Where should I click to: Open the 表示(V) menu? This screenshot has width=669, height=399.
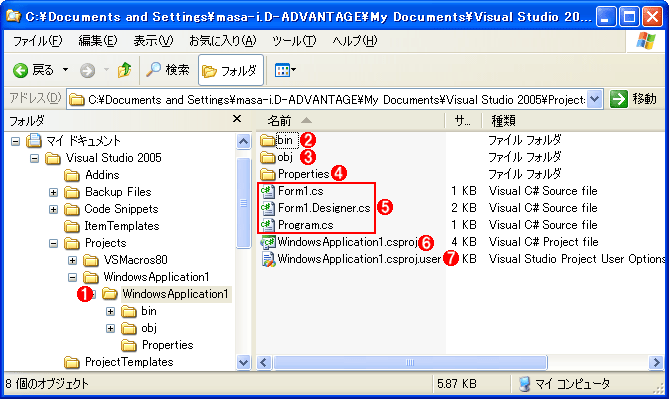point(153,41)
